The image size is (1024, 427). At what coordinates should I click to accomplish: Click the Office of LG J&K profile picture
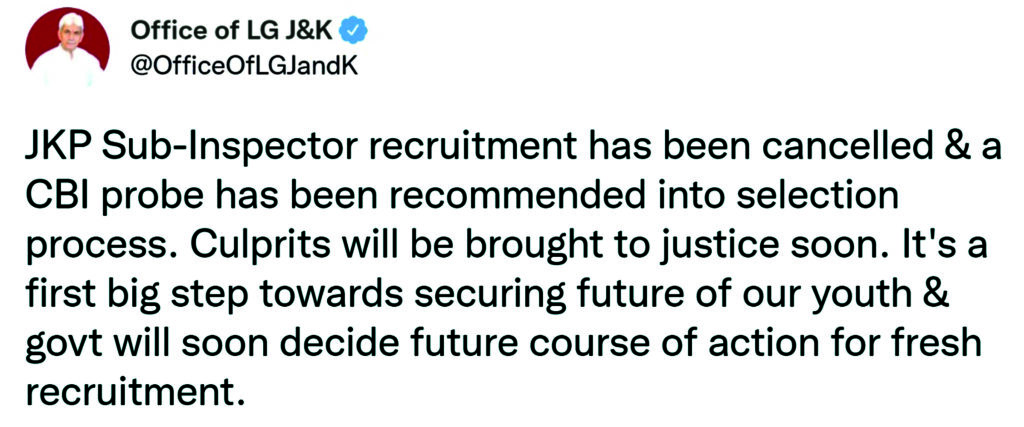click(x=67, y=50)
